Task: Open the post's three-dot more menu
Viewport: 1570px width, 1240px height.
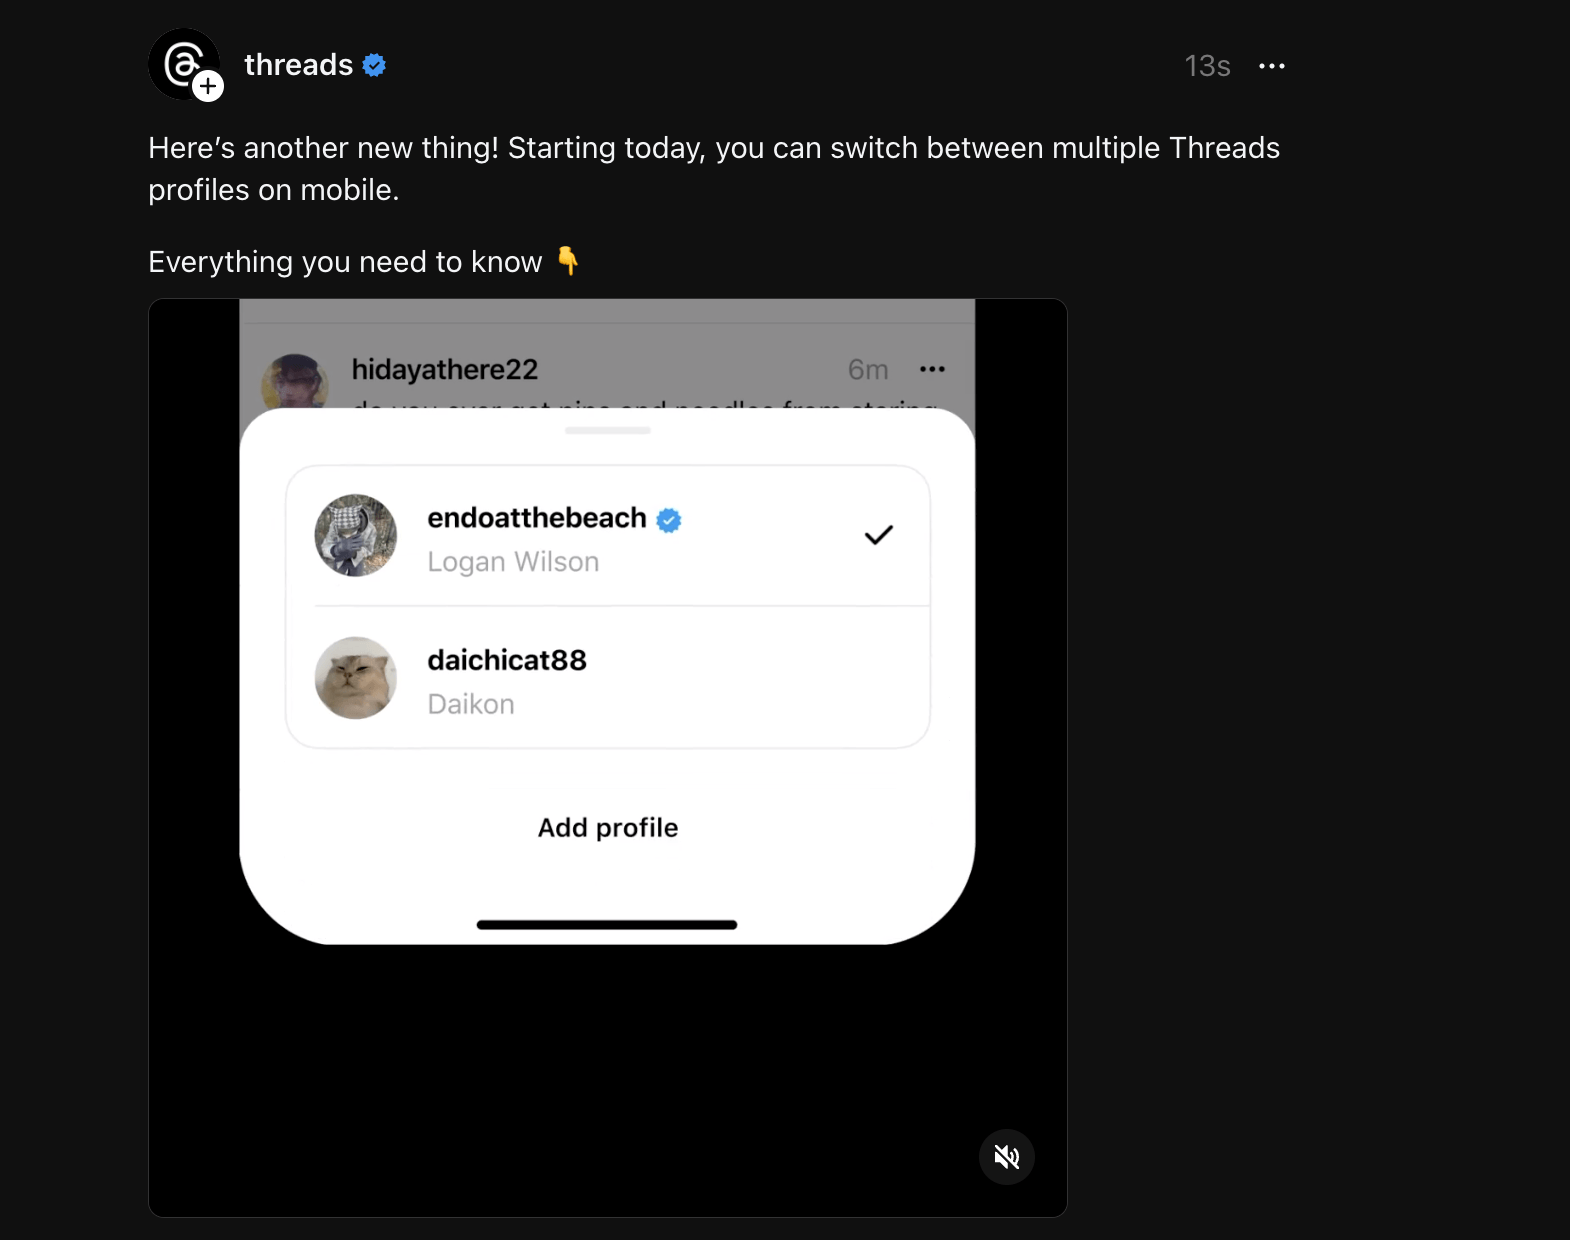Action: (1271, 66)
